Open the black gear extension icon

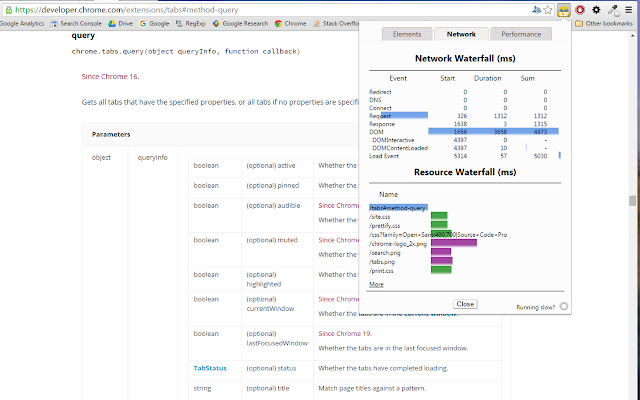tap(596, 9)
